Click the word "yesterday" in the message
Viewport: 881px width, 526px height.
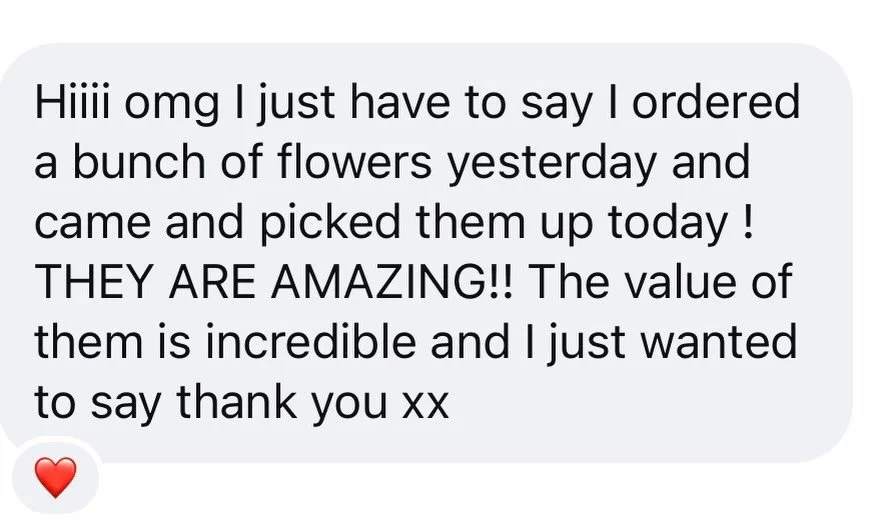coord(552,166)
